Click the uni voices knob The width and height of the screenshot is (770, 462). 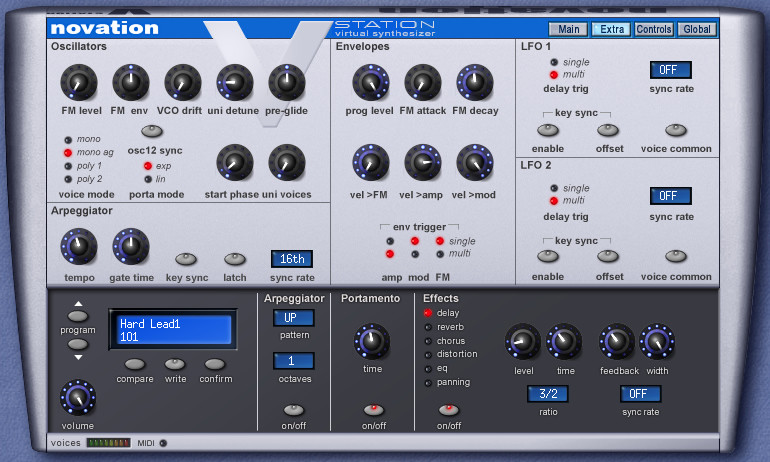click(287, 163)
